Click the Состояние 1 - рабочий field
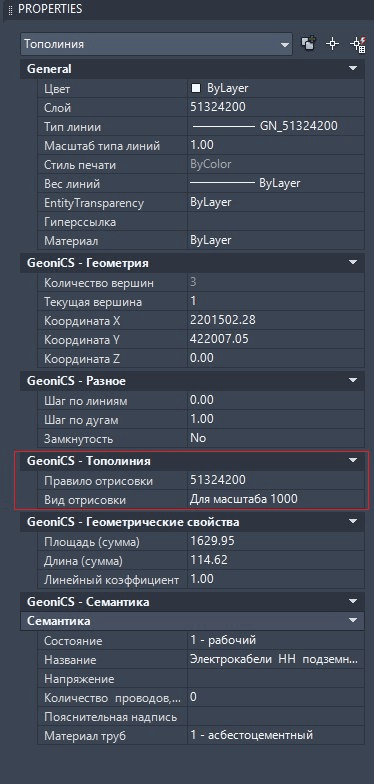 tap(276, 640)
